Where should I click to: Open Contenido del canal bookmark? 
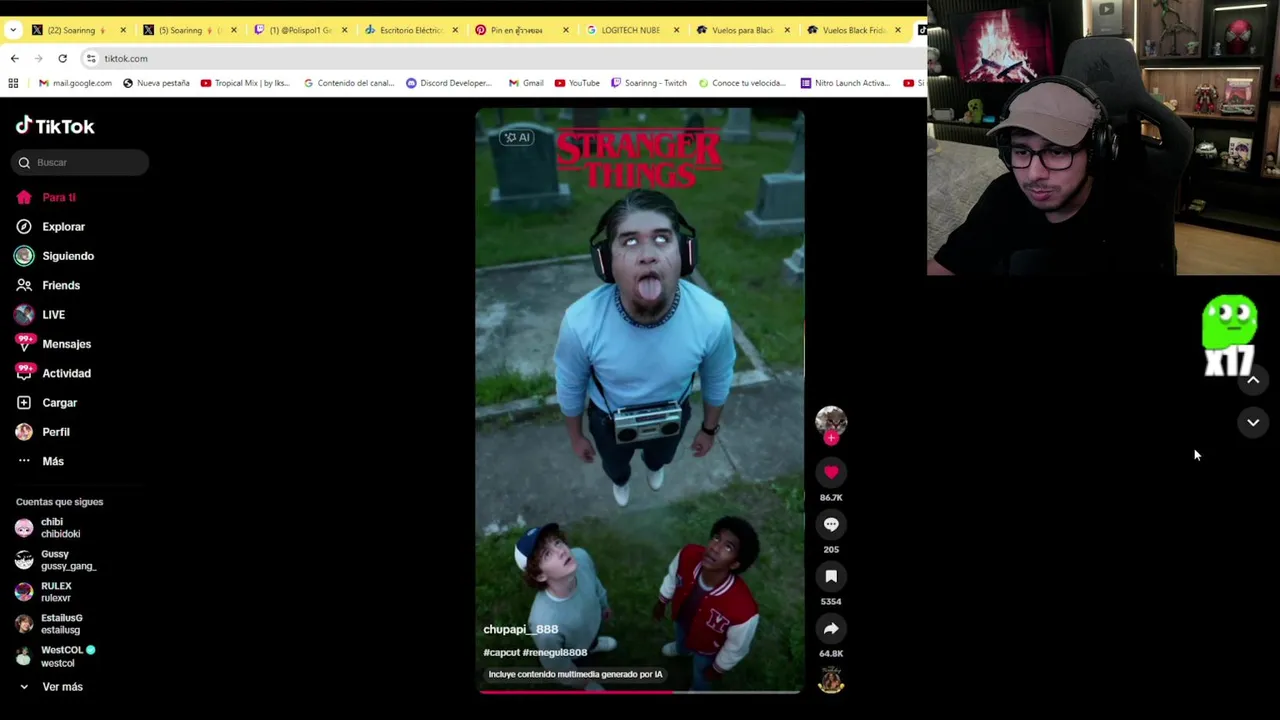(x=349, y=83)
